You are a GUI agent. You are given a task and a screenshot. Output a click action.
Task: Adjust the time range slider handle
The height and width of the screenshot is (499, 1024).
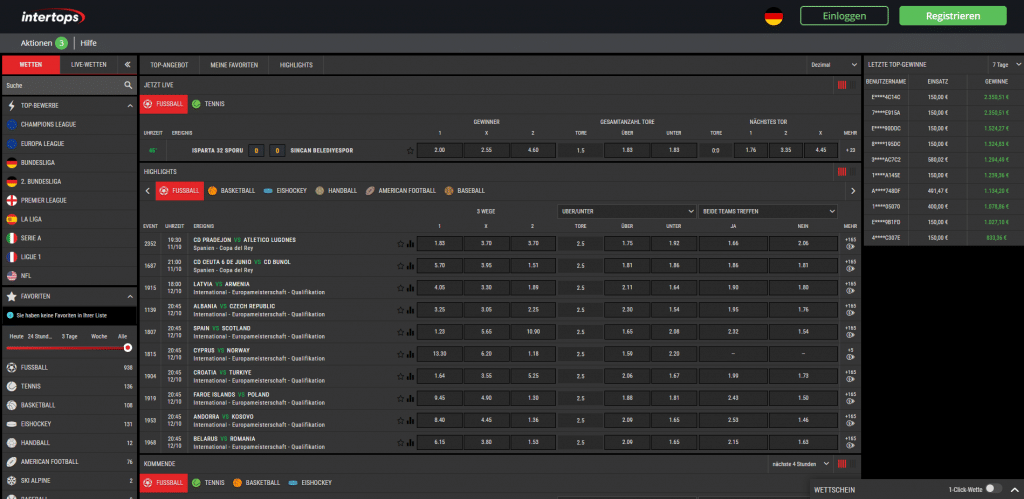click(128, 348)
